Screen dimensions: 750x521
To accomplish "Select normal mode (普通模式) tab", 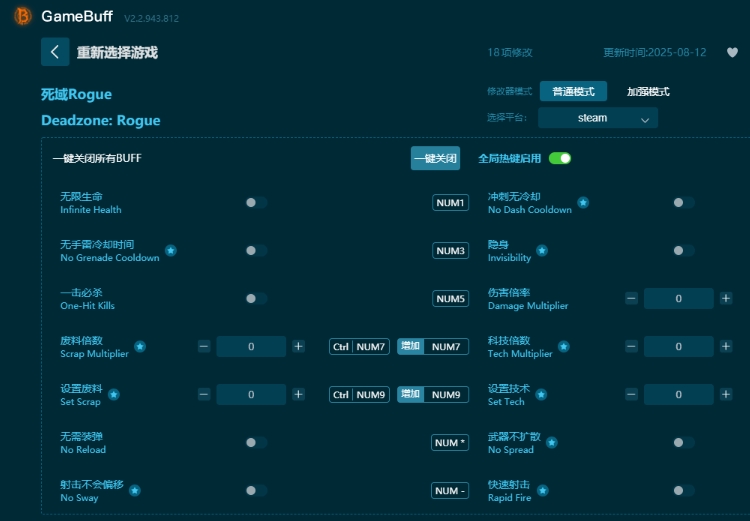I will click(573, 91).
